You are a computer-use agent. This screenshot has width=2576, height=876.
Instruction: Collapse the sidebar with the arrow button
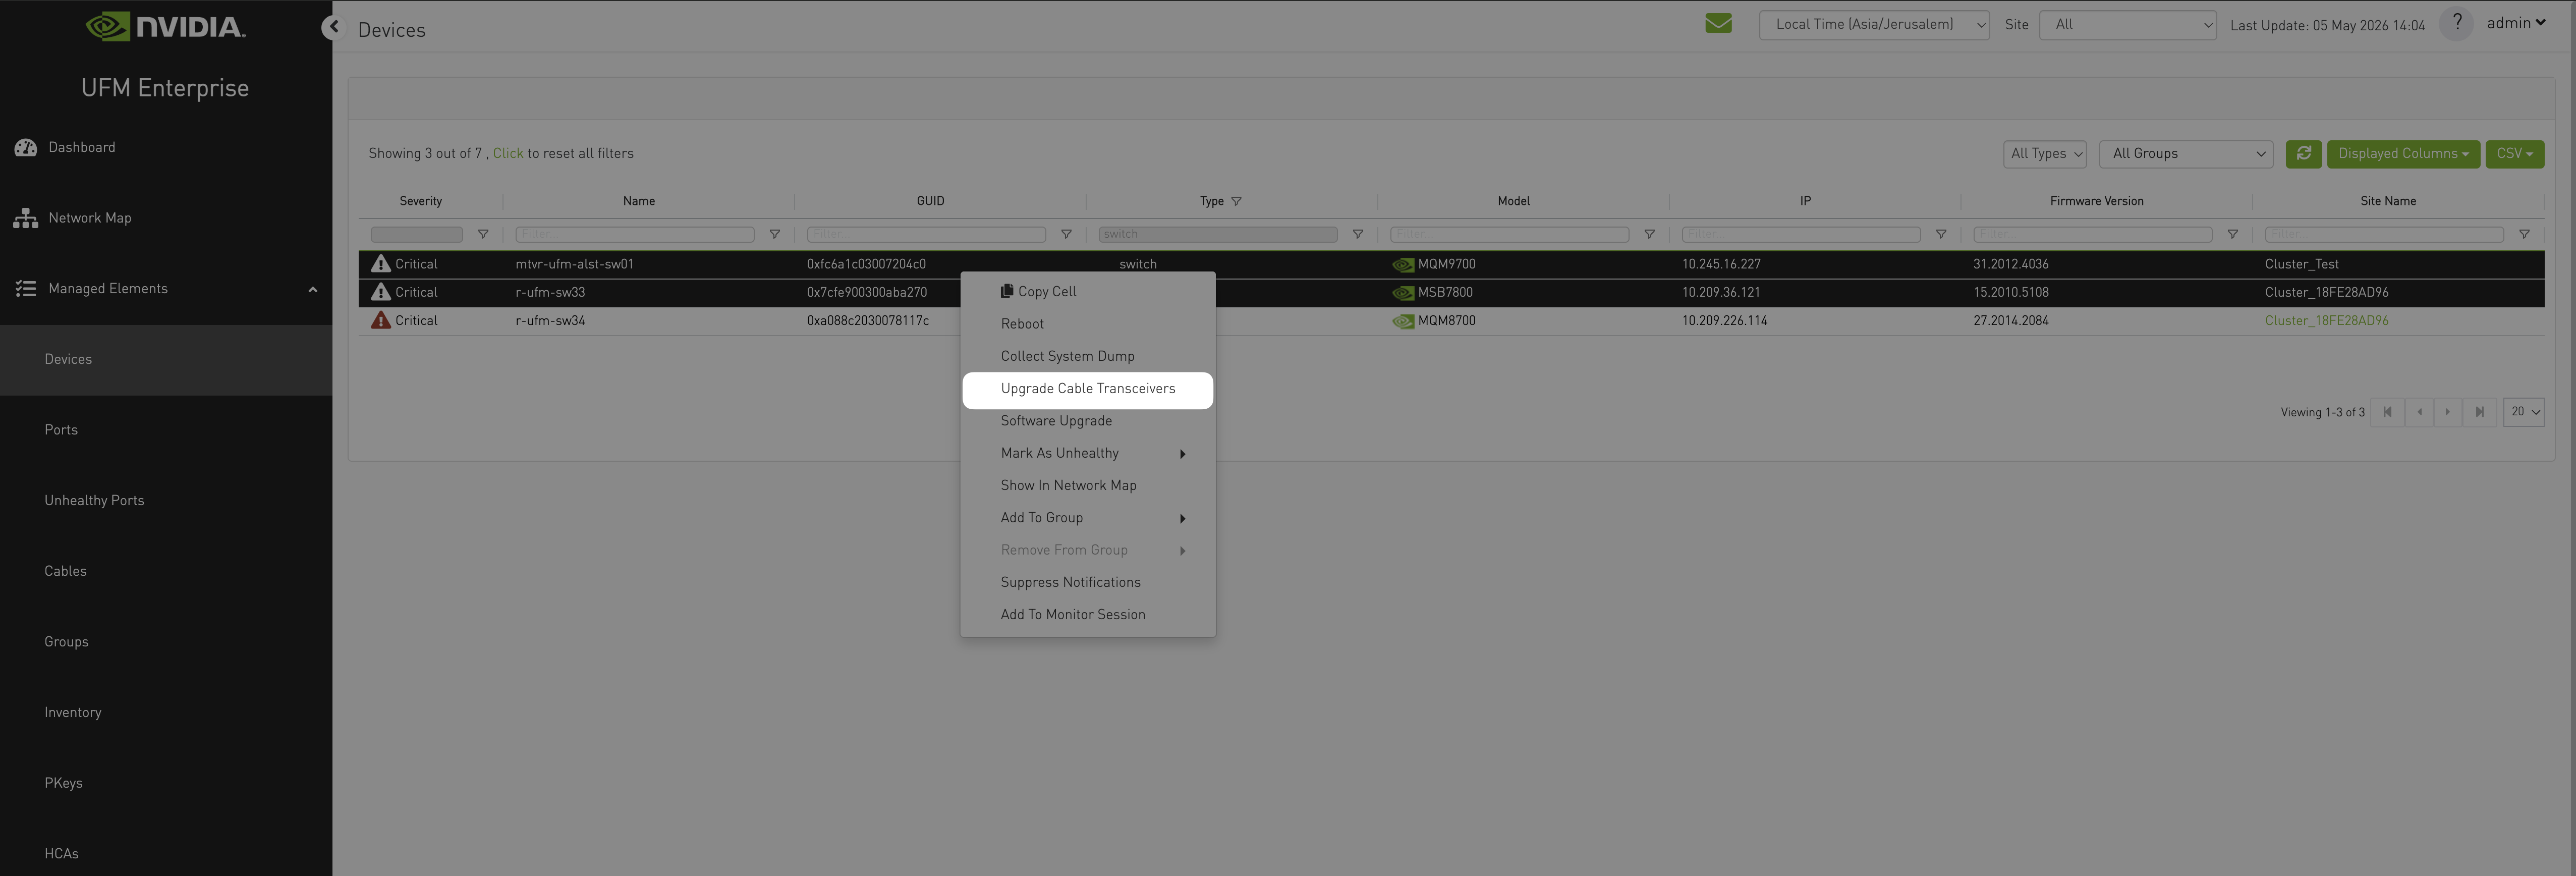(x=333, y=27)
